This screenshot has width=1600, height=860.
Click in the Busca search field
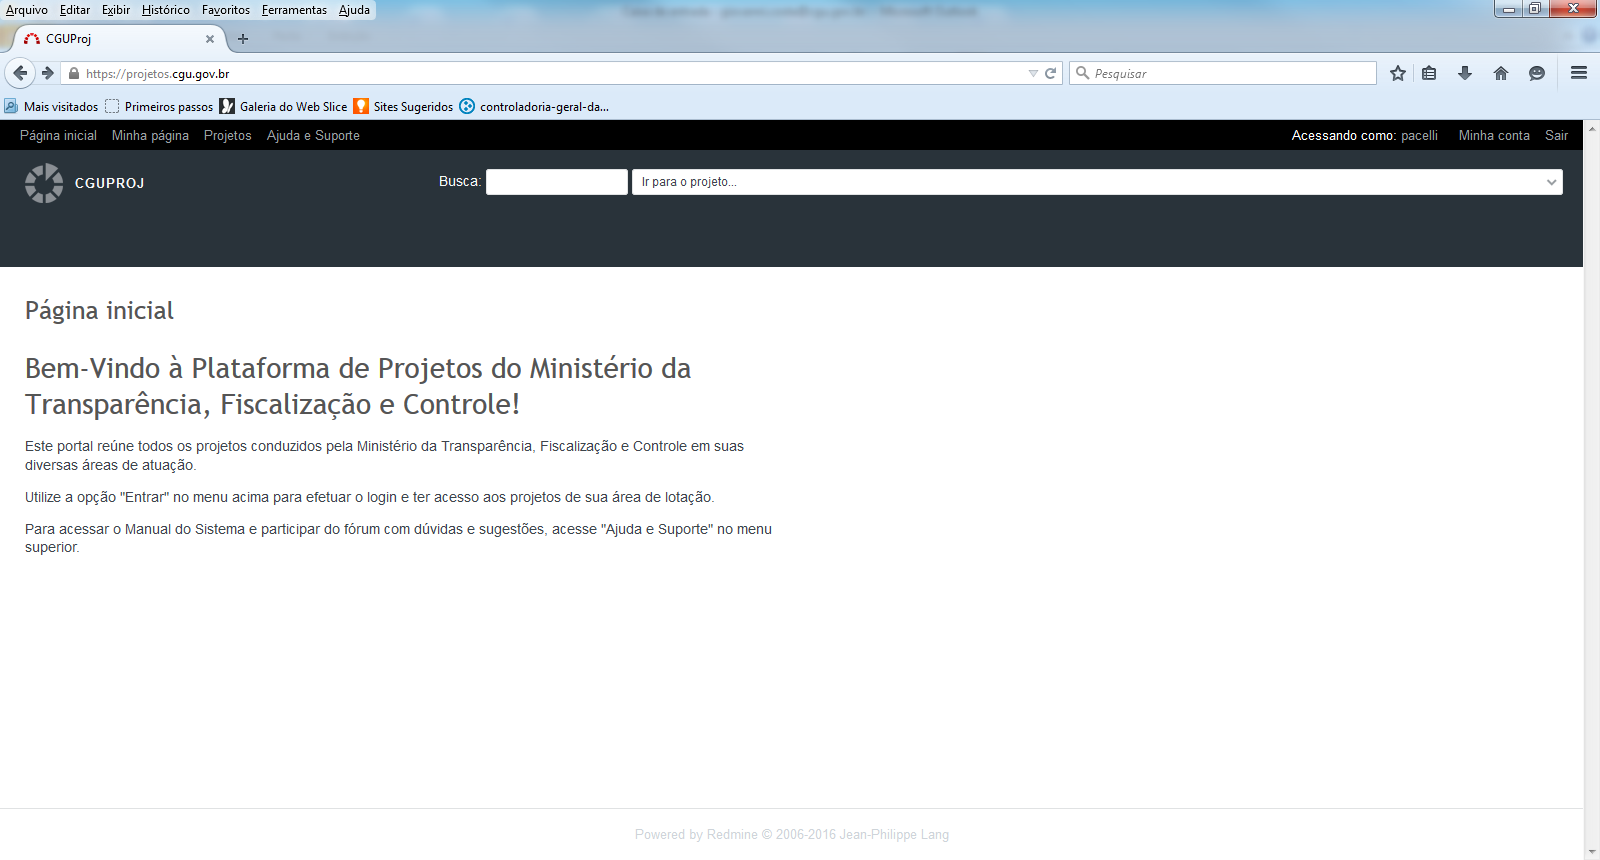556,182
